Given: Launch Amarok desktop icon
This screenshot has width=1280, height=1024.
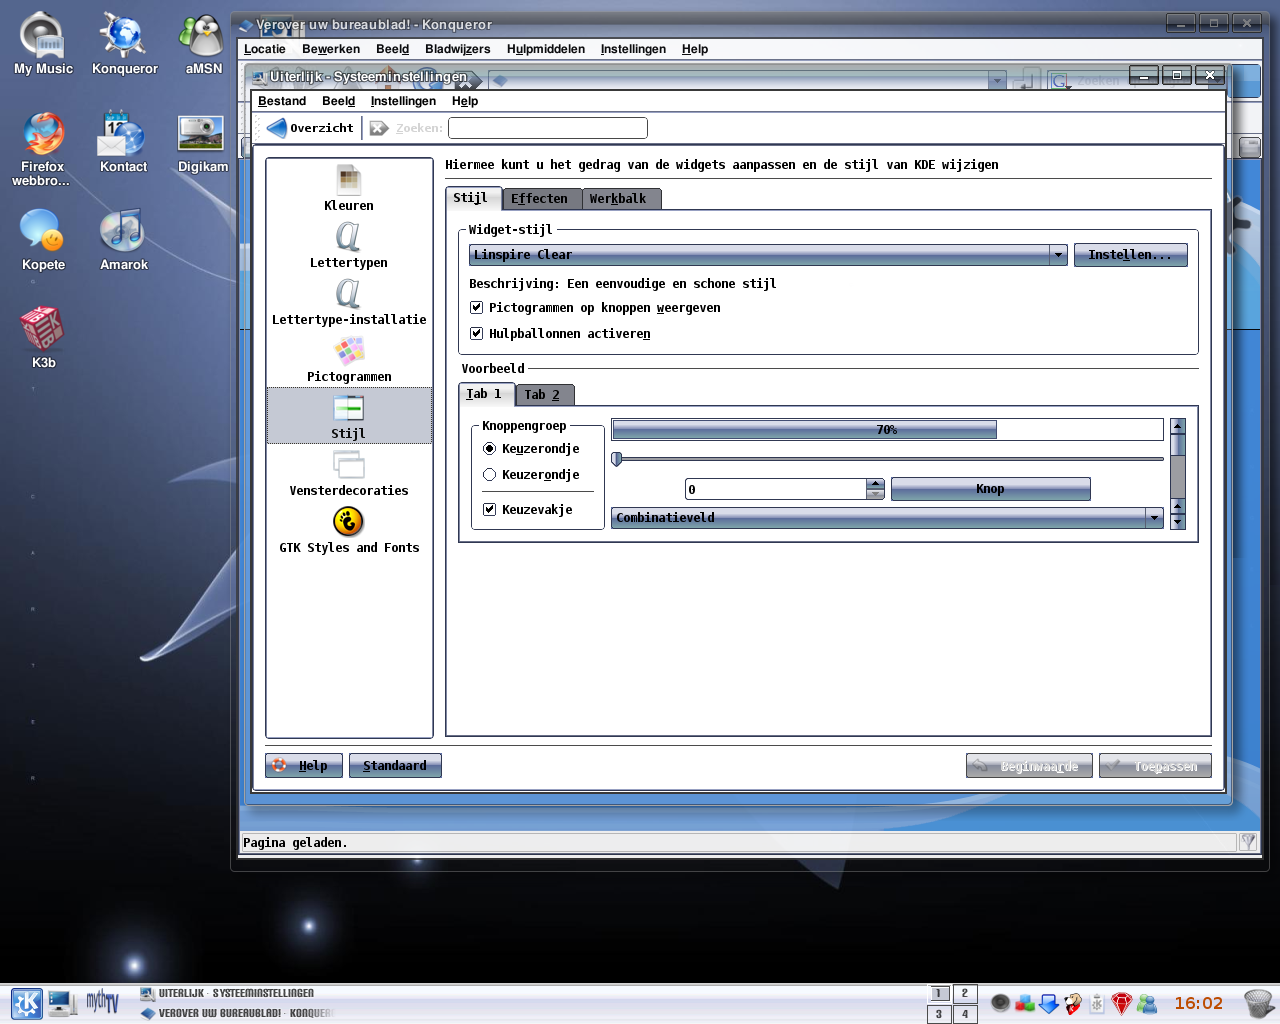Looking at the screenshot, I should 124,240.
